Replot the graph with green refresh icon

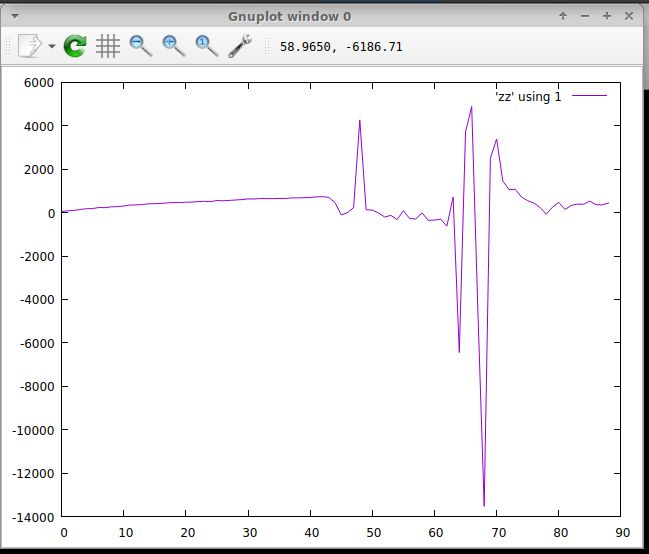click(x=75, y=46)
